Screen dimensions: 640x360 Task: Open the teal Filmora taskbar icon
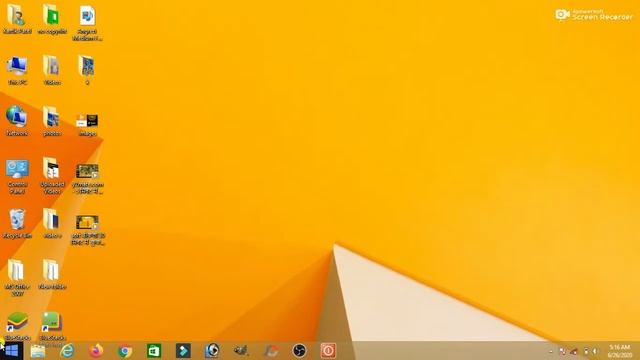[183, 351]
